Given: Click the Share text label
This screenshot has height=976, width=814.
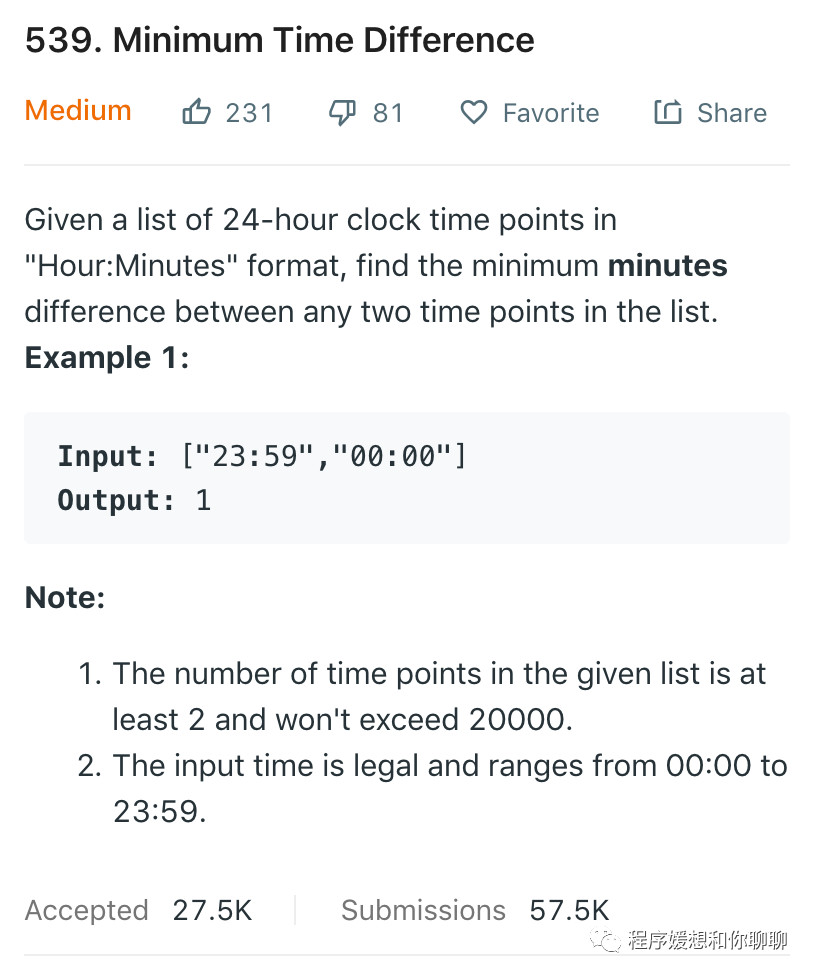Looking at the screenshot, I should (731, 113).
